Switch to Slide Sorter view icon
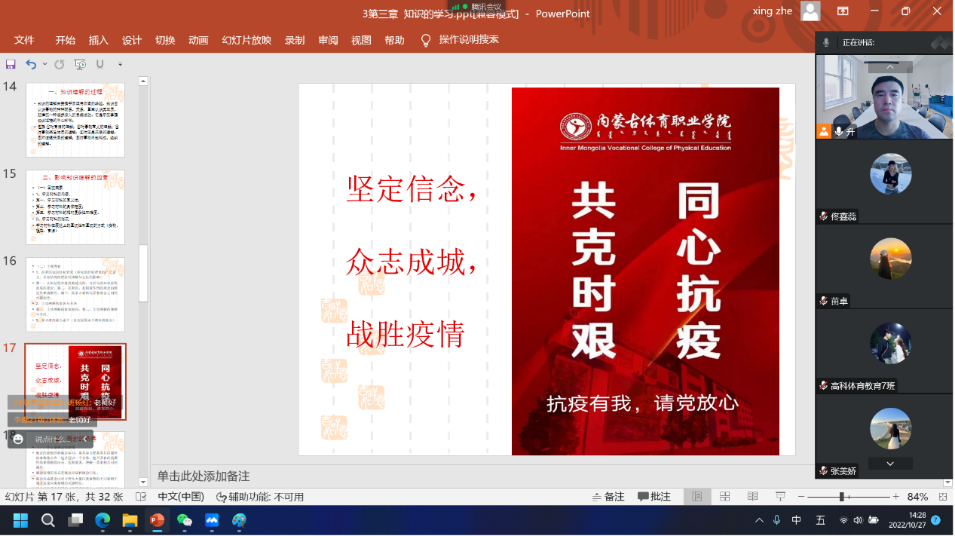 point(725,497)
